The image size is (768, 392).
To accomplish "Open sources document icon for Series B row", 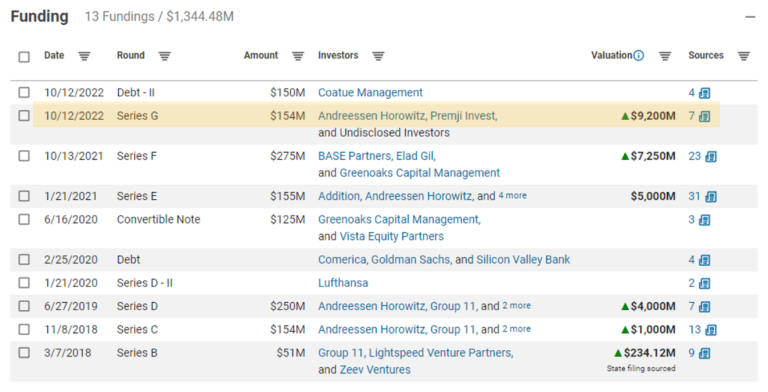I will point(705,353).
